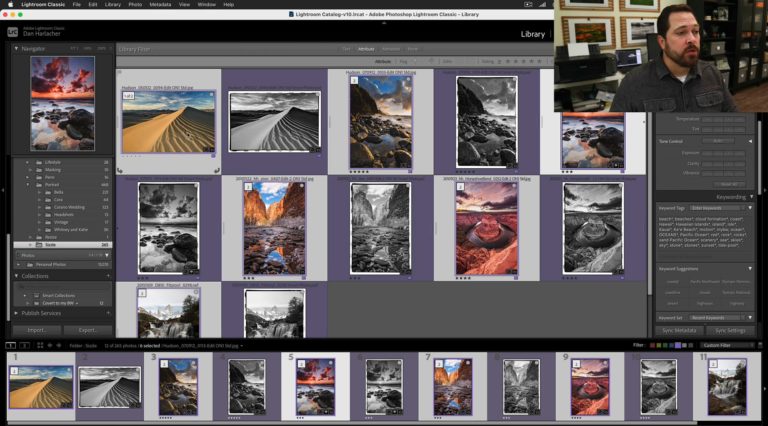Select the Headshots folder
The image size is (768, 426).
(64, 214)
